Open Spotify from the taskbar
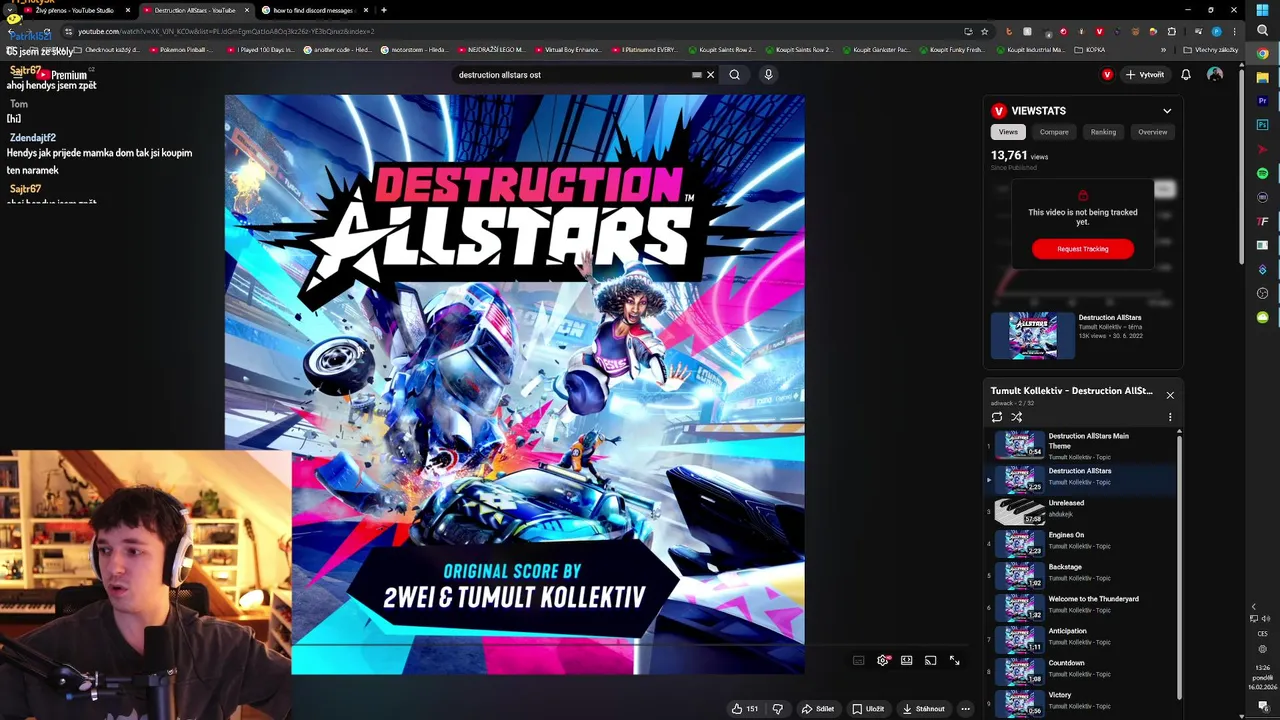 (x=1262, y=173)
